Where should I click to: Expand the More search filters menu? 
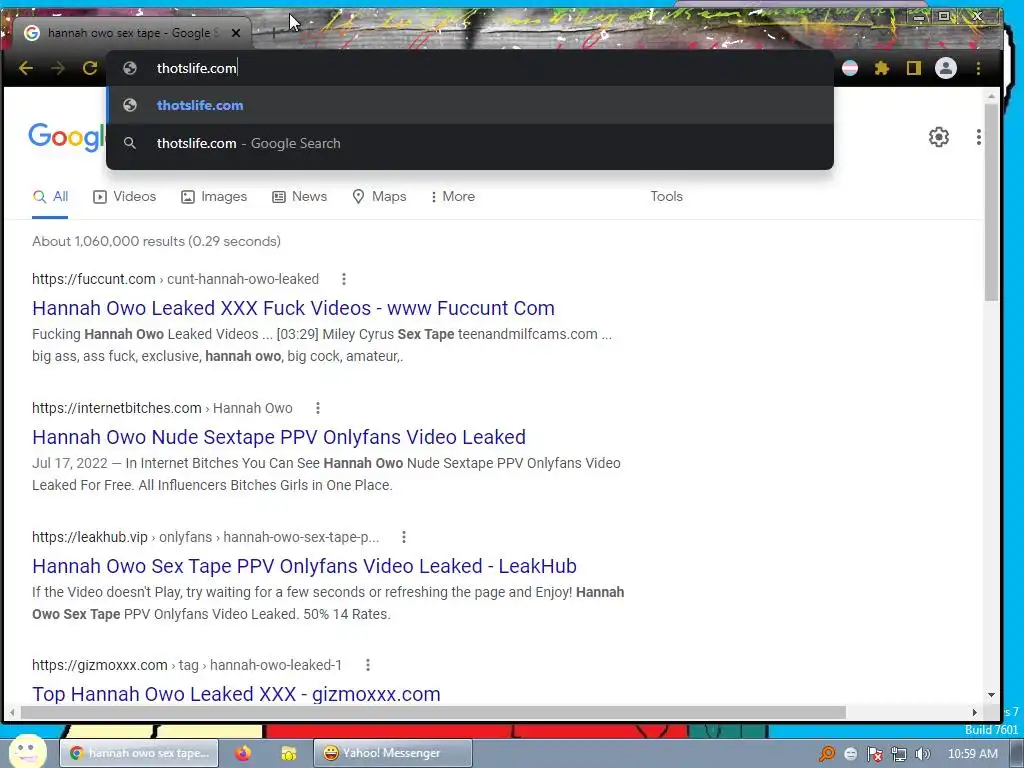point(453,197)
